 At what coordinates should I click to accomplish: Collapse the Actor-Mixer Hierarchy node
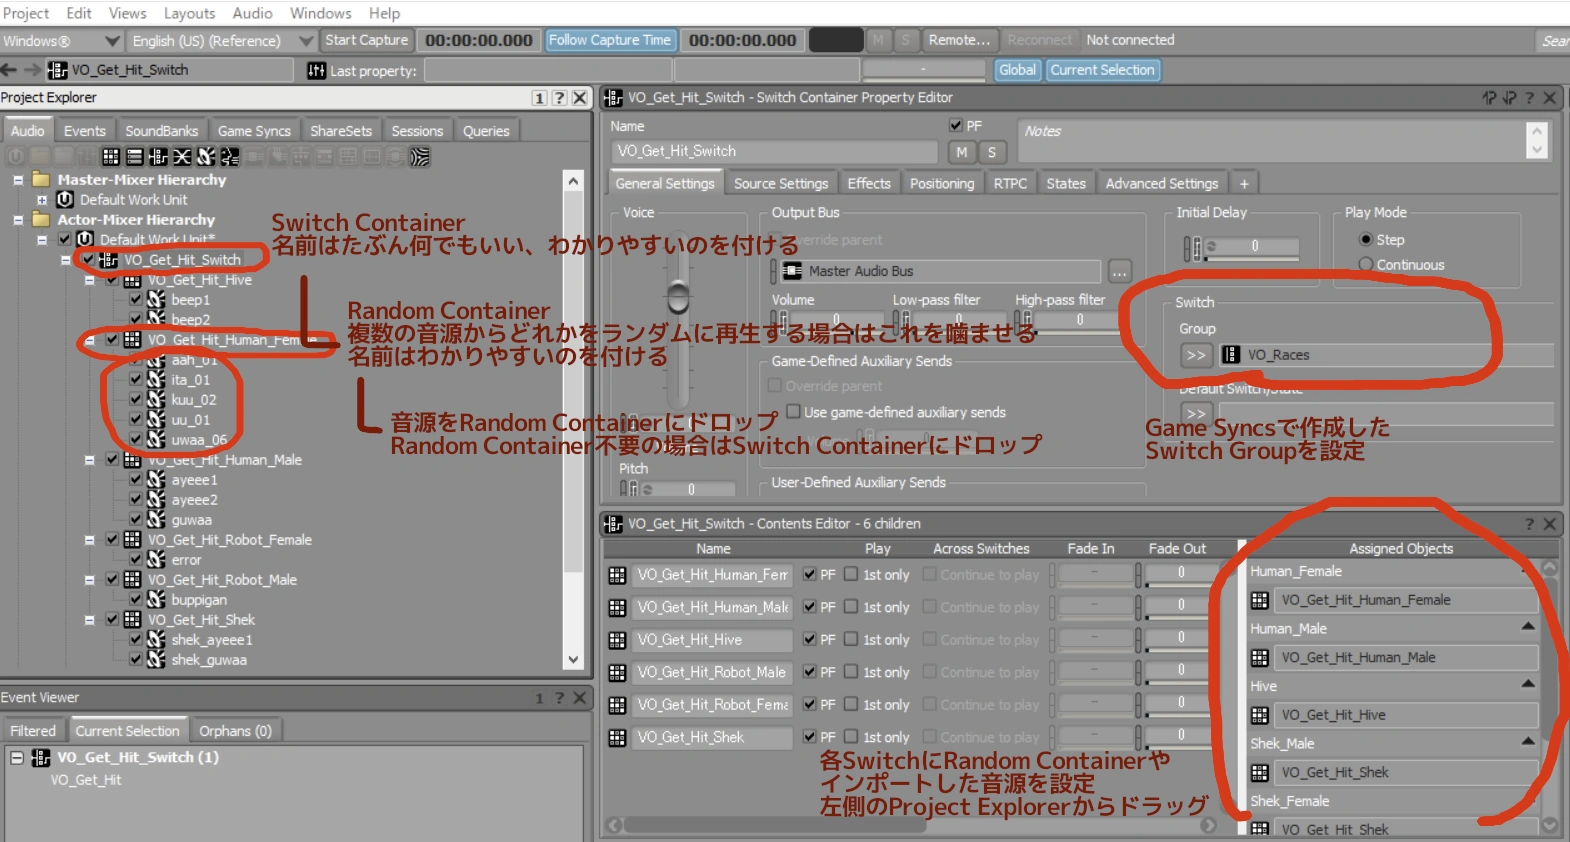18,220
